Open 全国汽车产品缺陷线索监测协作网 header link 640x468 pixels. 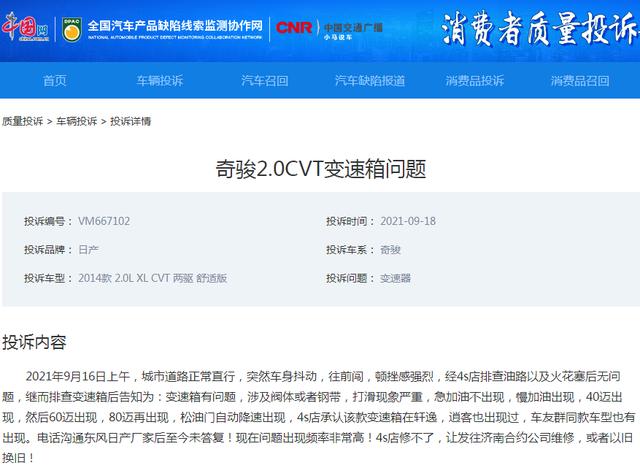pyautogui.click(x=175, y=29)
